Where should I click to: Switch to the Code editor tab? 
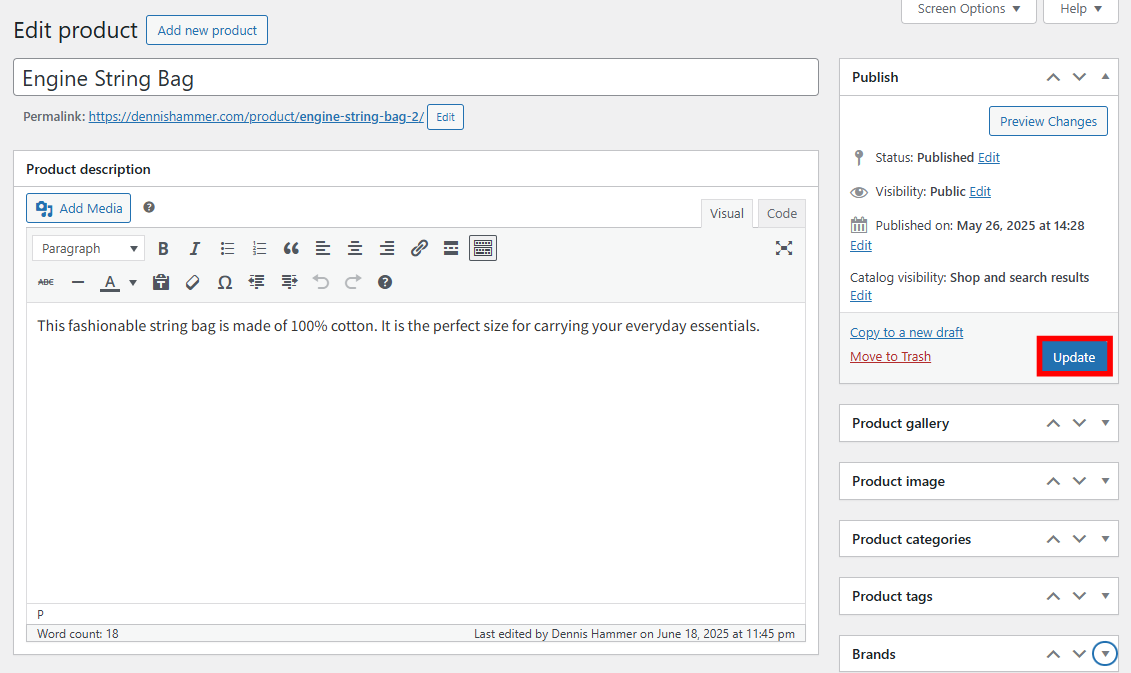781,213
